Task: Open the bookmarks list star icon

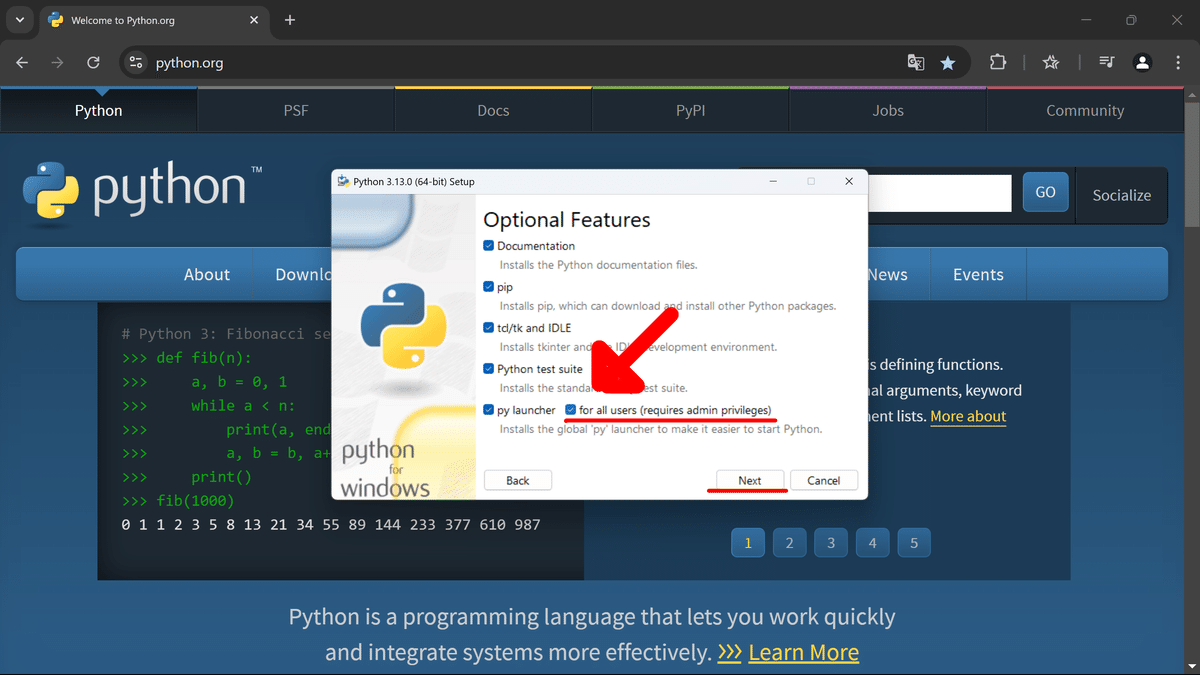Action: (1051, 62)
